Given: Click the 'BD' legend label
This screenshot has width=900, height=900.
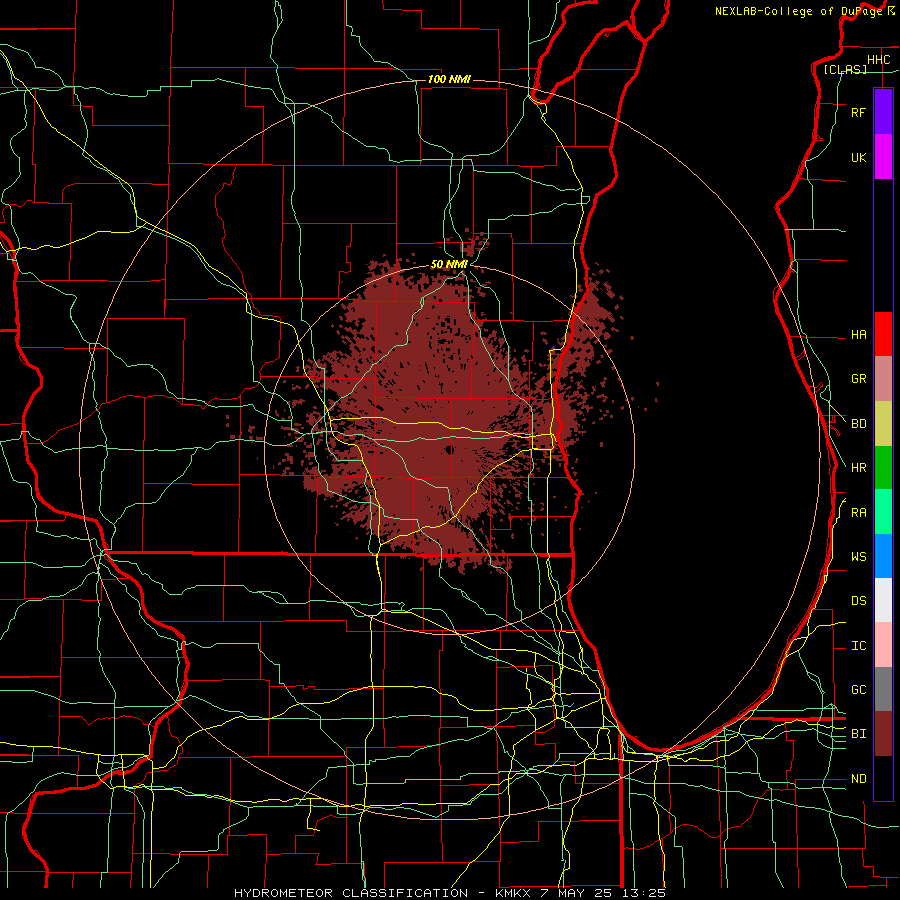Looking at the screenshot, I should click(859, 424).
